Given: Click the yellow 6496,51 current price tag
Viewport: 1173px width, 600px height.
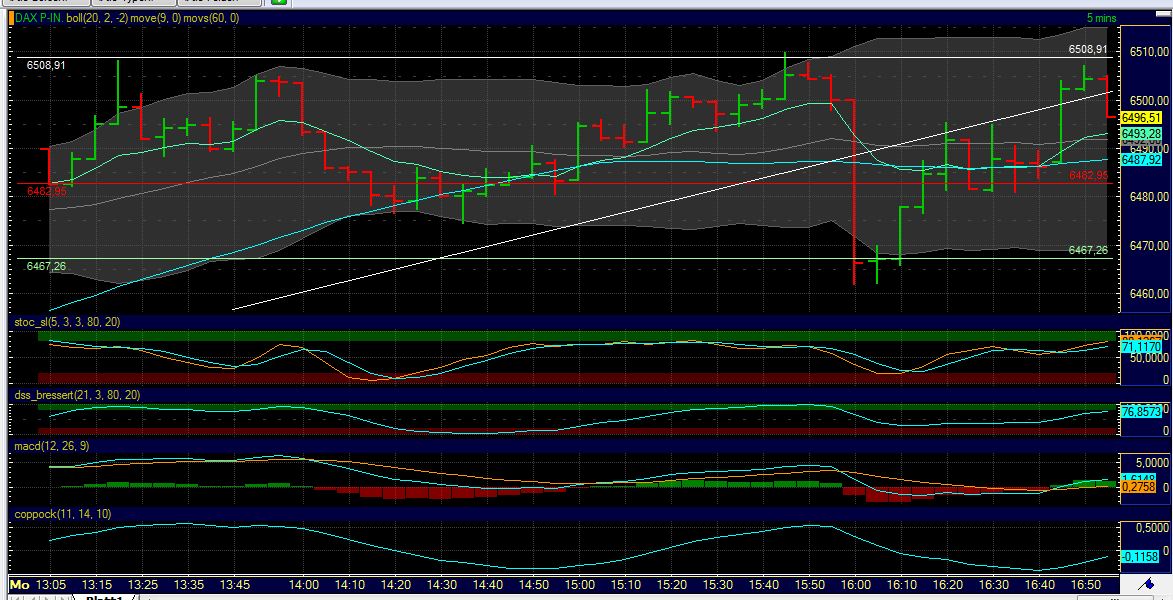Looking at the screenshot, I should pos(1142,117).
